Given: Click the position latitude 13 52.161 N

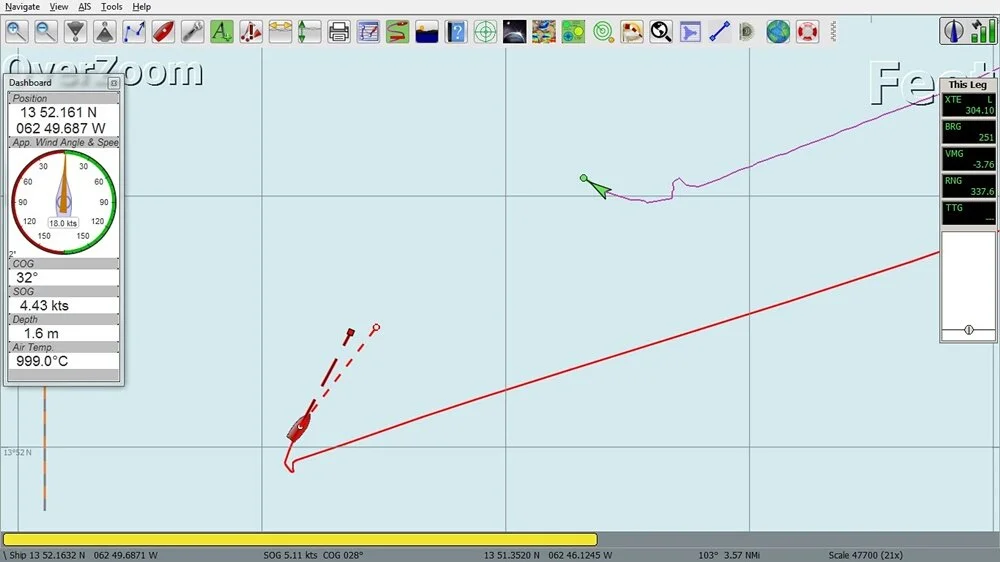Looking at the screenshot, I should point(59,112).
